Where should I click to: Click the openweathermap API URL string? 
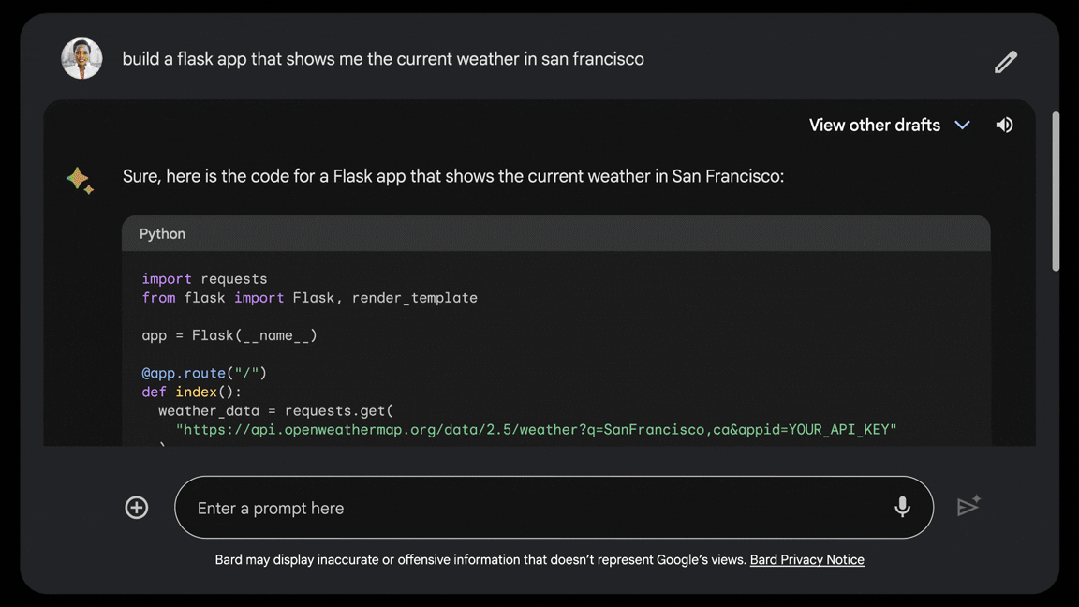coord(536,430)
